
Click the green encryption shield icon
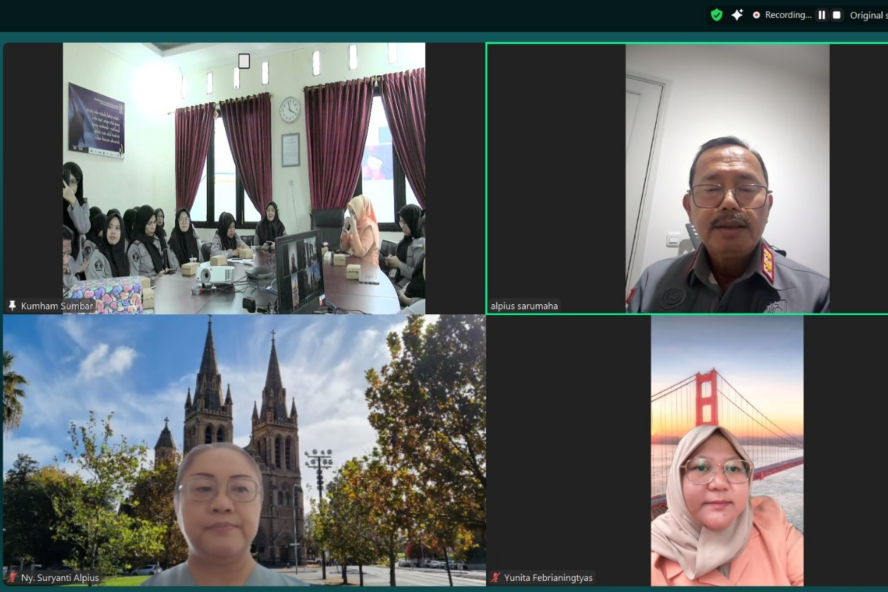tap(716, 15)
